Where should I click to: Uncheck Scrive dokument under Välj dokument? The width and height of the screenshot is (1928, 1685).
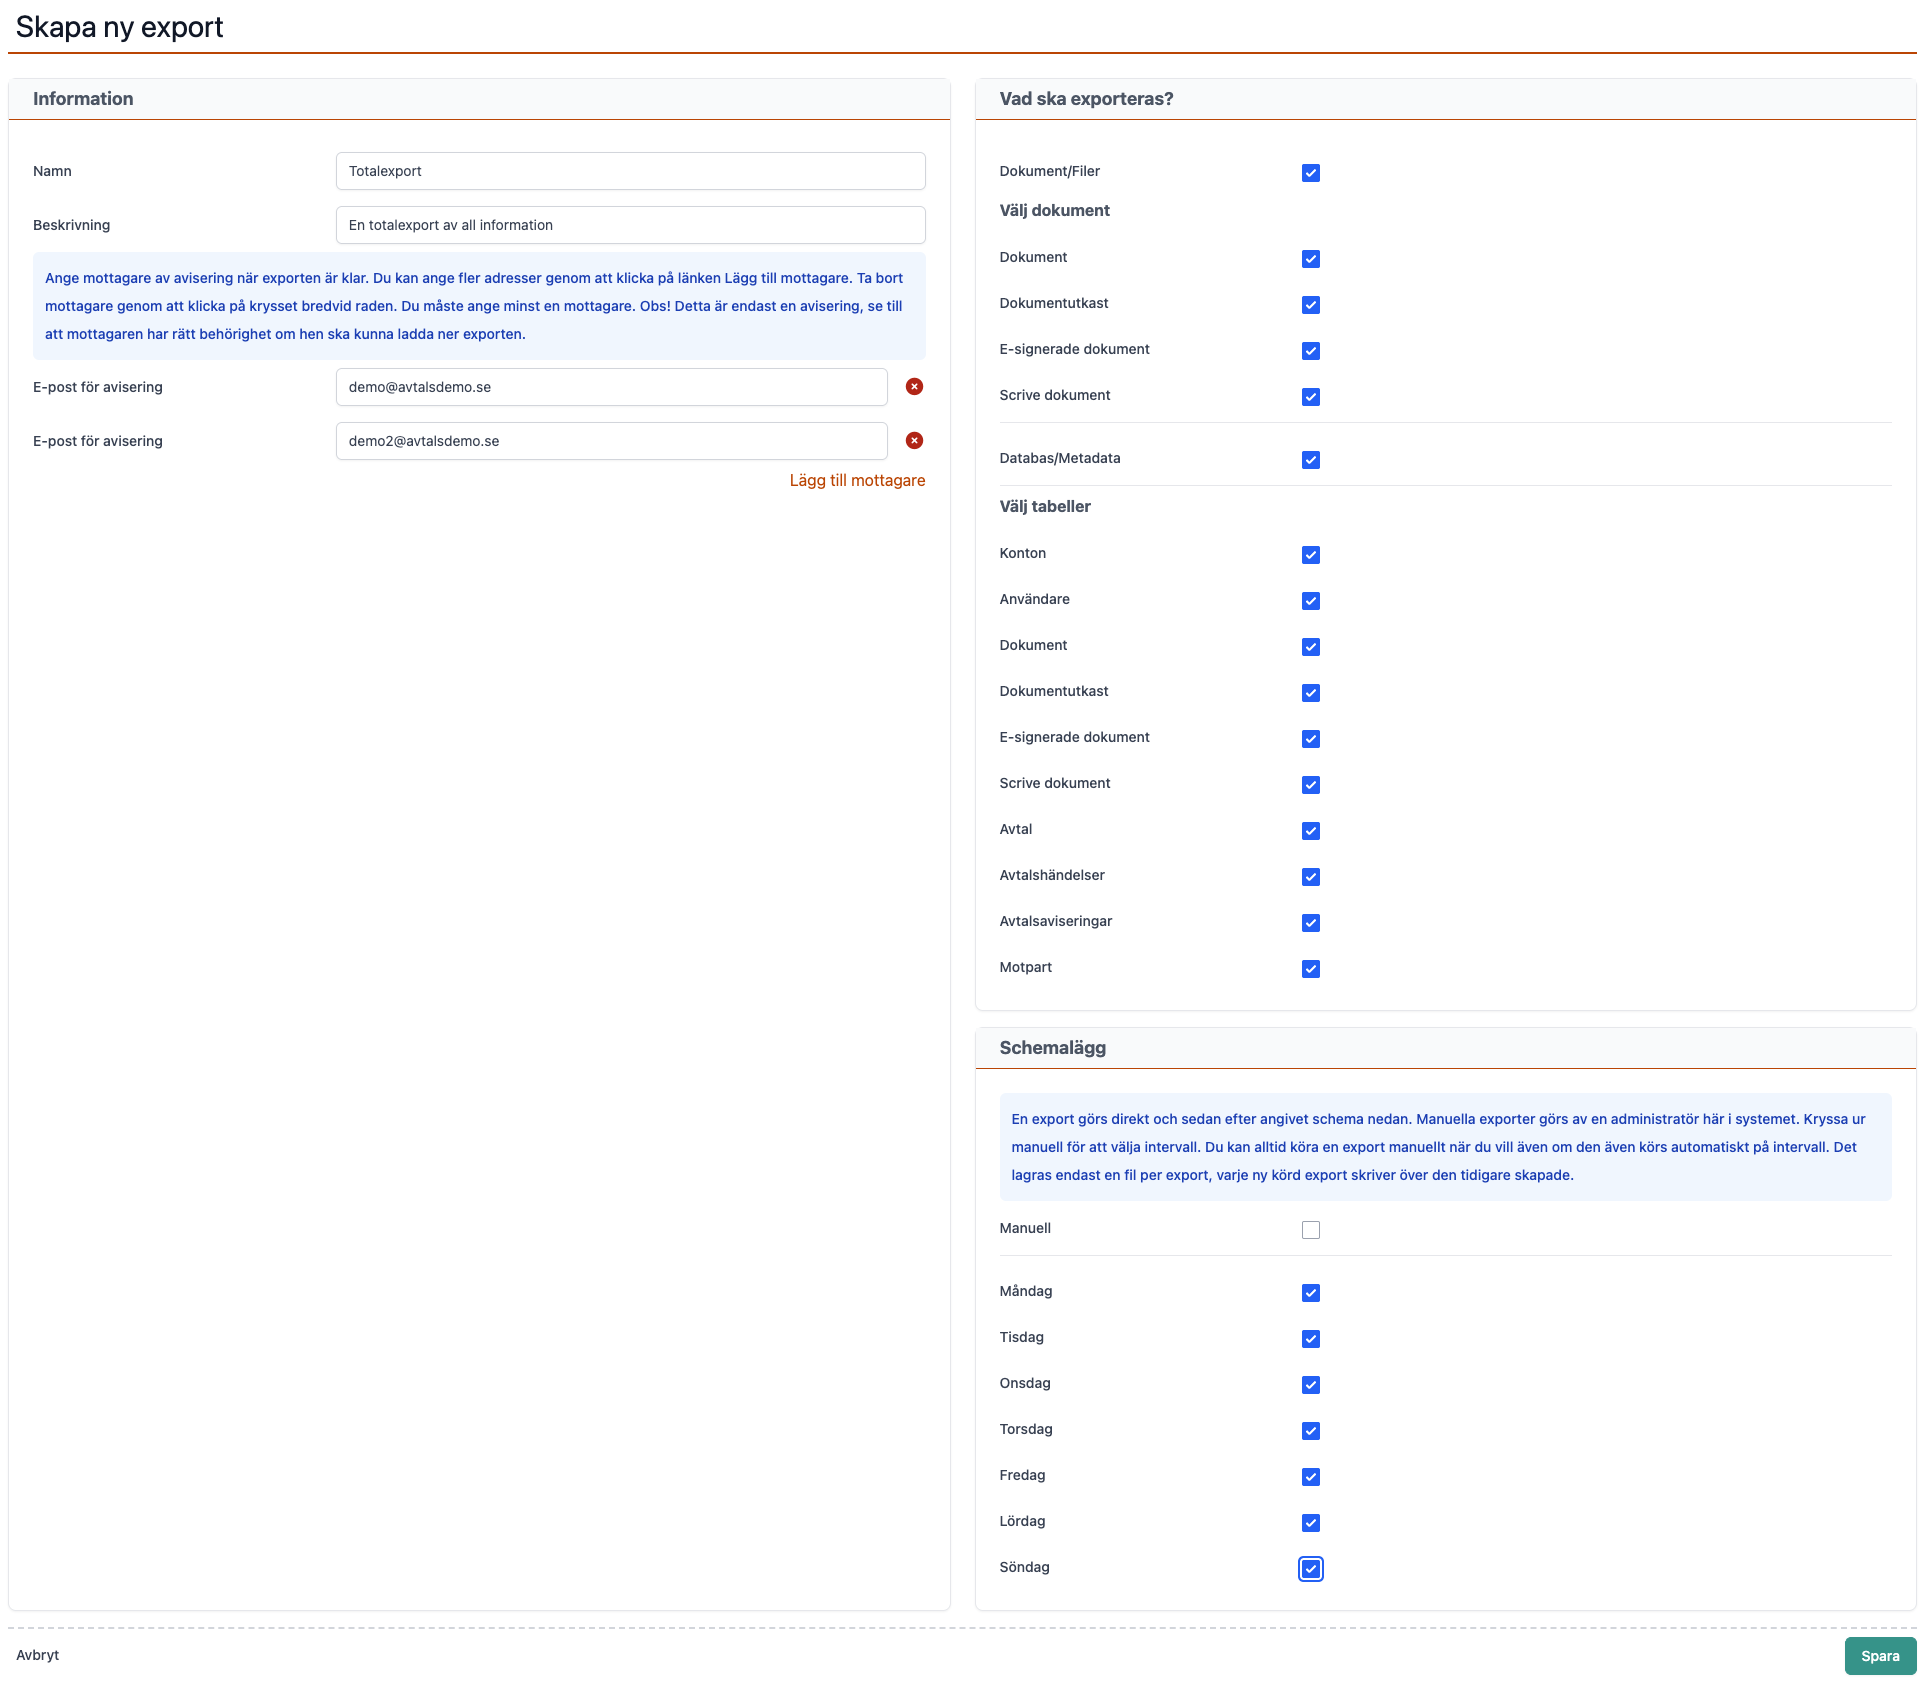(x=1310, y=397)
